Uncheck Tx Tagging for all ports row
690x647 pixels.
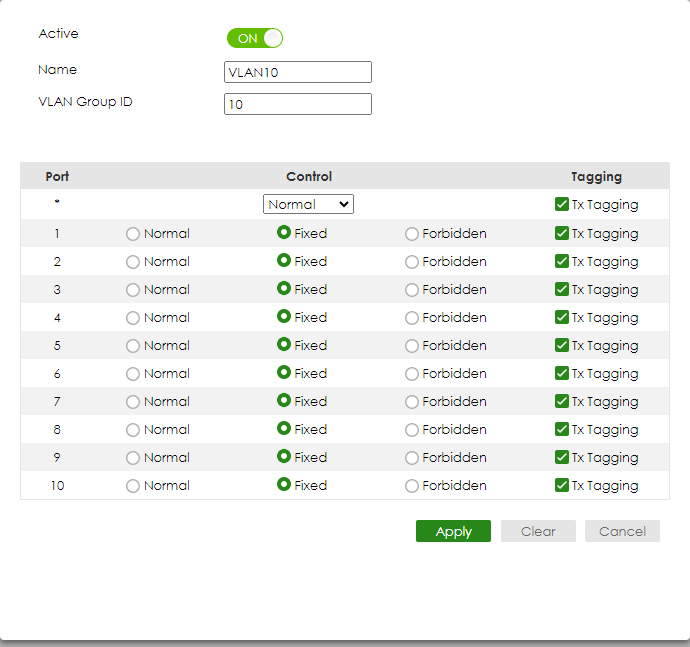562,204
